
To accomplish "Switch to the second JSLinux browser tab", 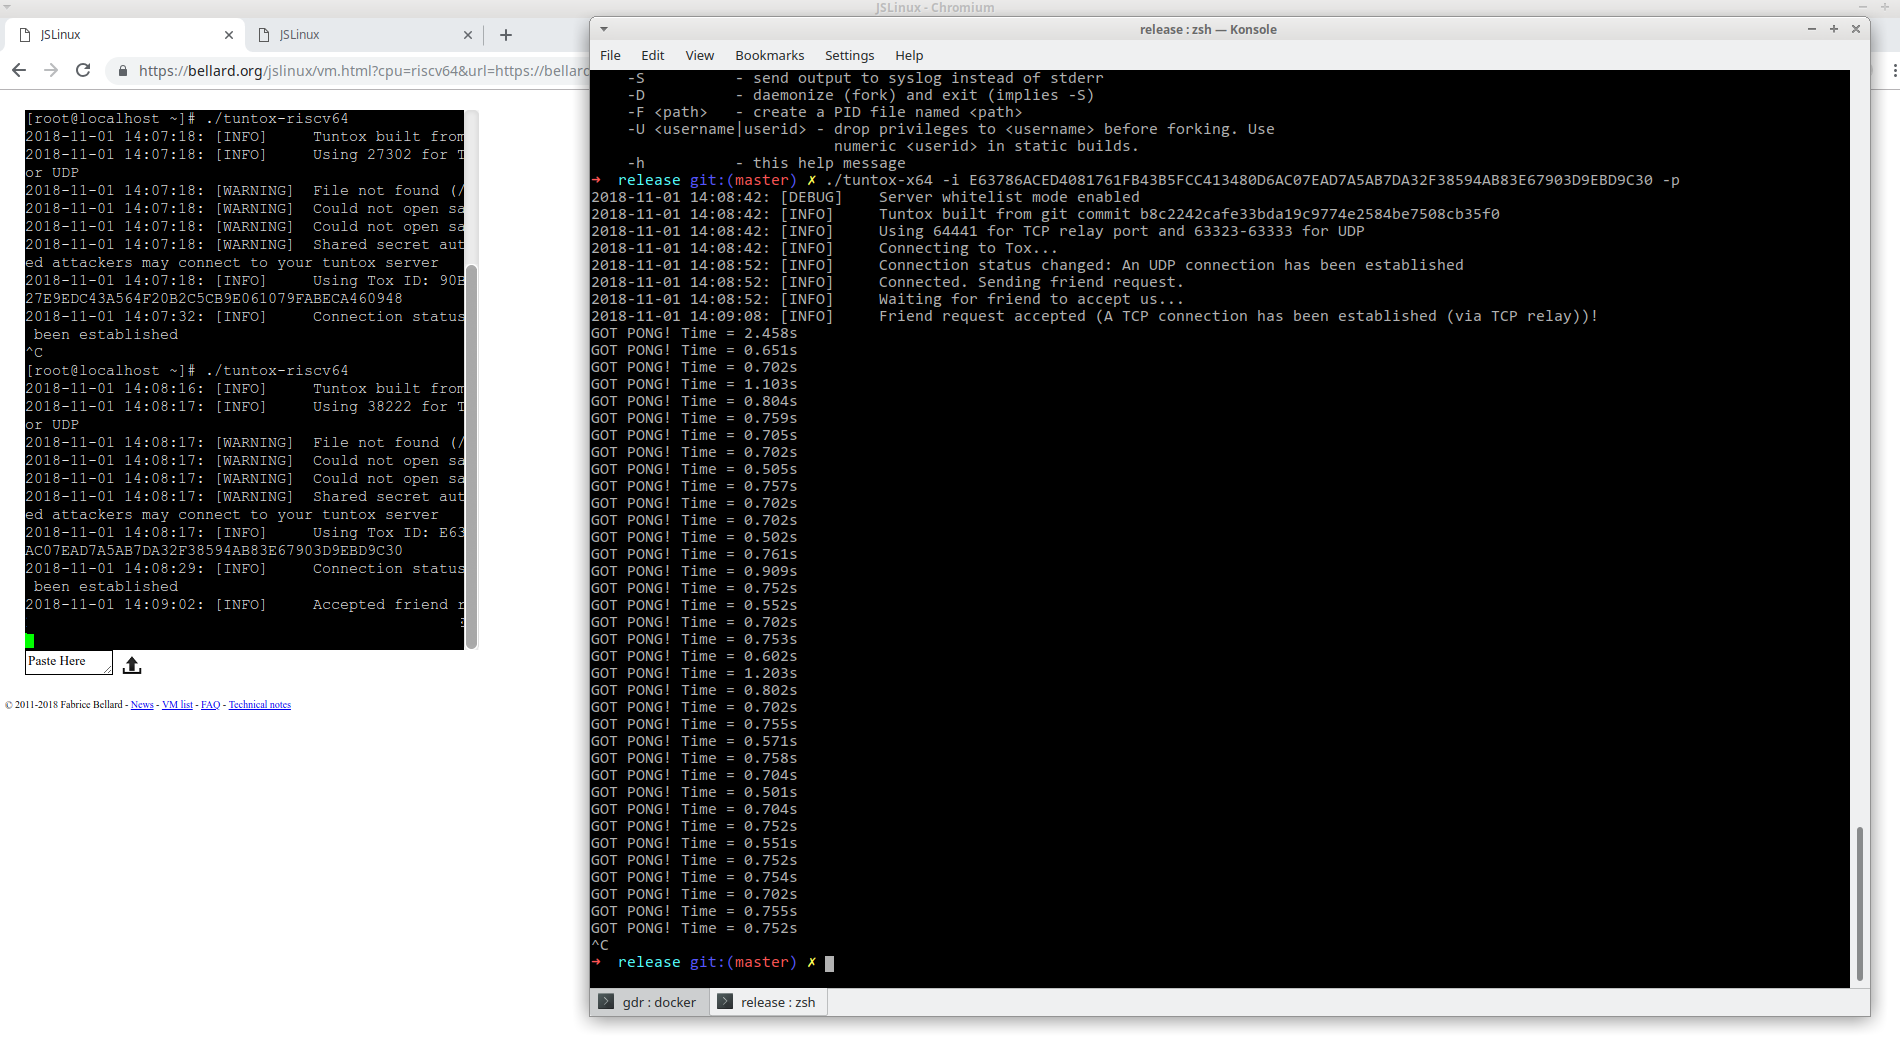I will pos(360,35).
